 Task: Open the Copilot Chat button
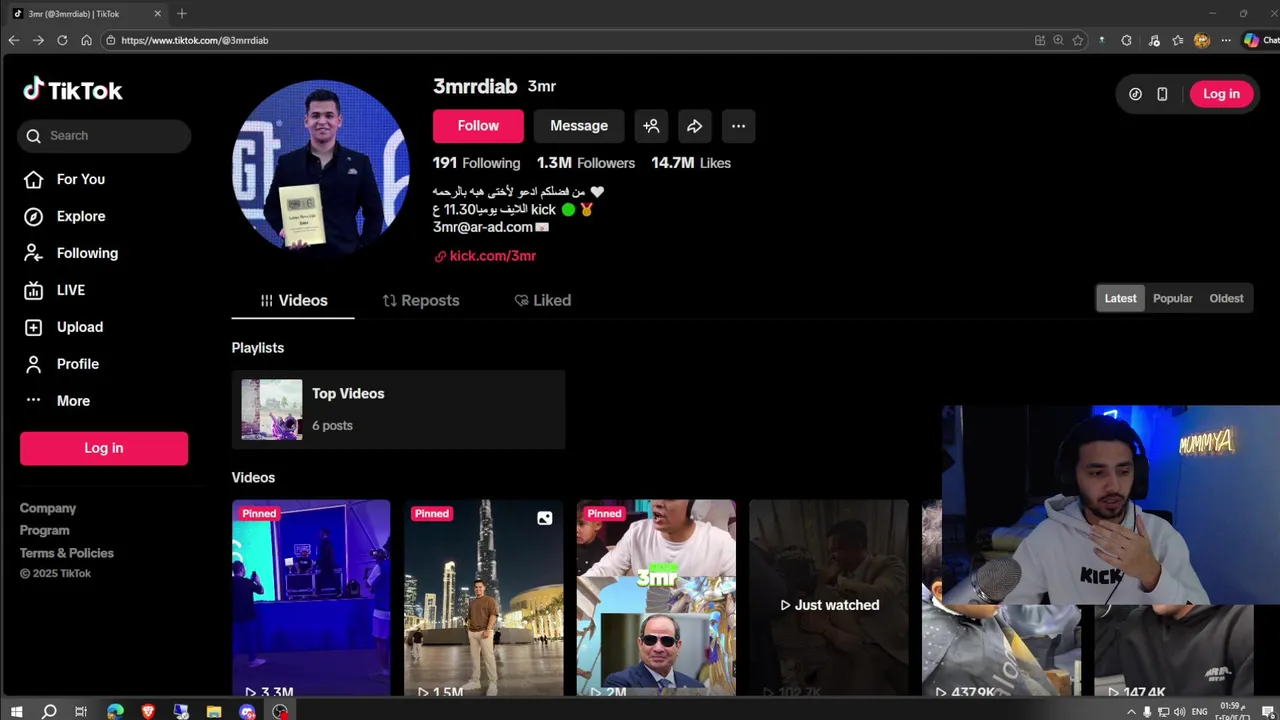[x=1260, y=40]
